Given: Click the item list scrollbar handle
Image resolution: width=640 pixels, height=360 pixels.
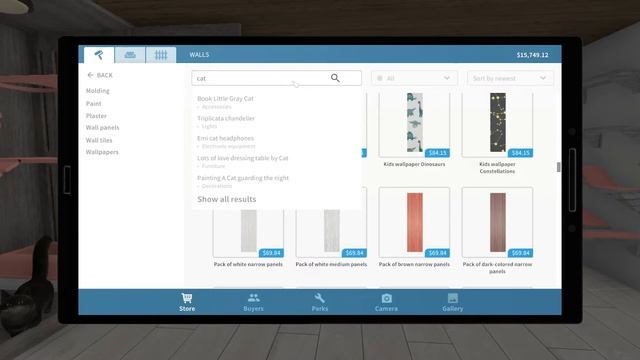Looking at the screenshot, I should pyautogui.click(x=558, y=167).
